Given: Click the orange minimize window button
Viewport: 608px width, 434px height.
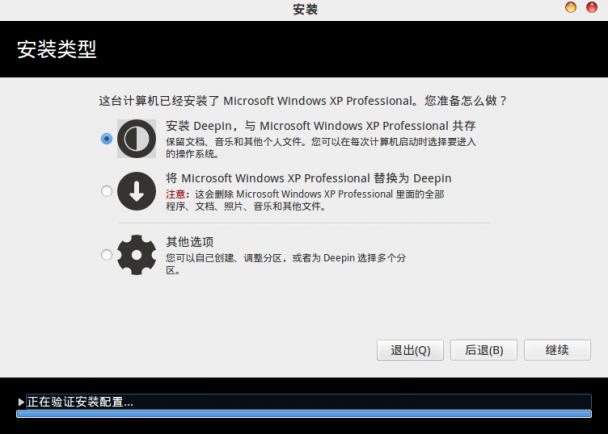Looking at the screenshot, I should (571, 7).
